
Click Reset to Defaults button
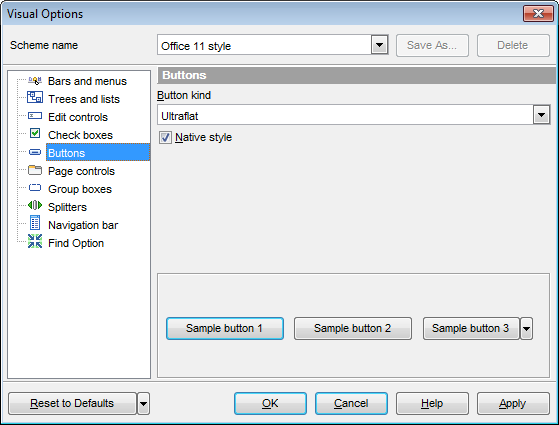(x=72, y=404)
